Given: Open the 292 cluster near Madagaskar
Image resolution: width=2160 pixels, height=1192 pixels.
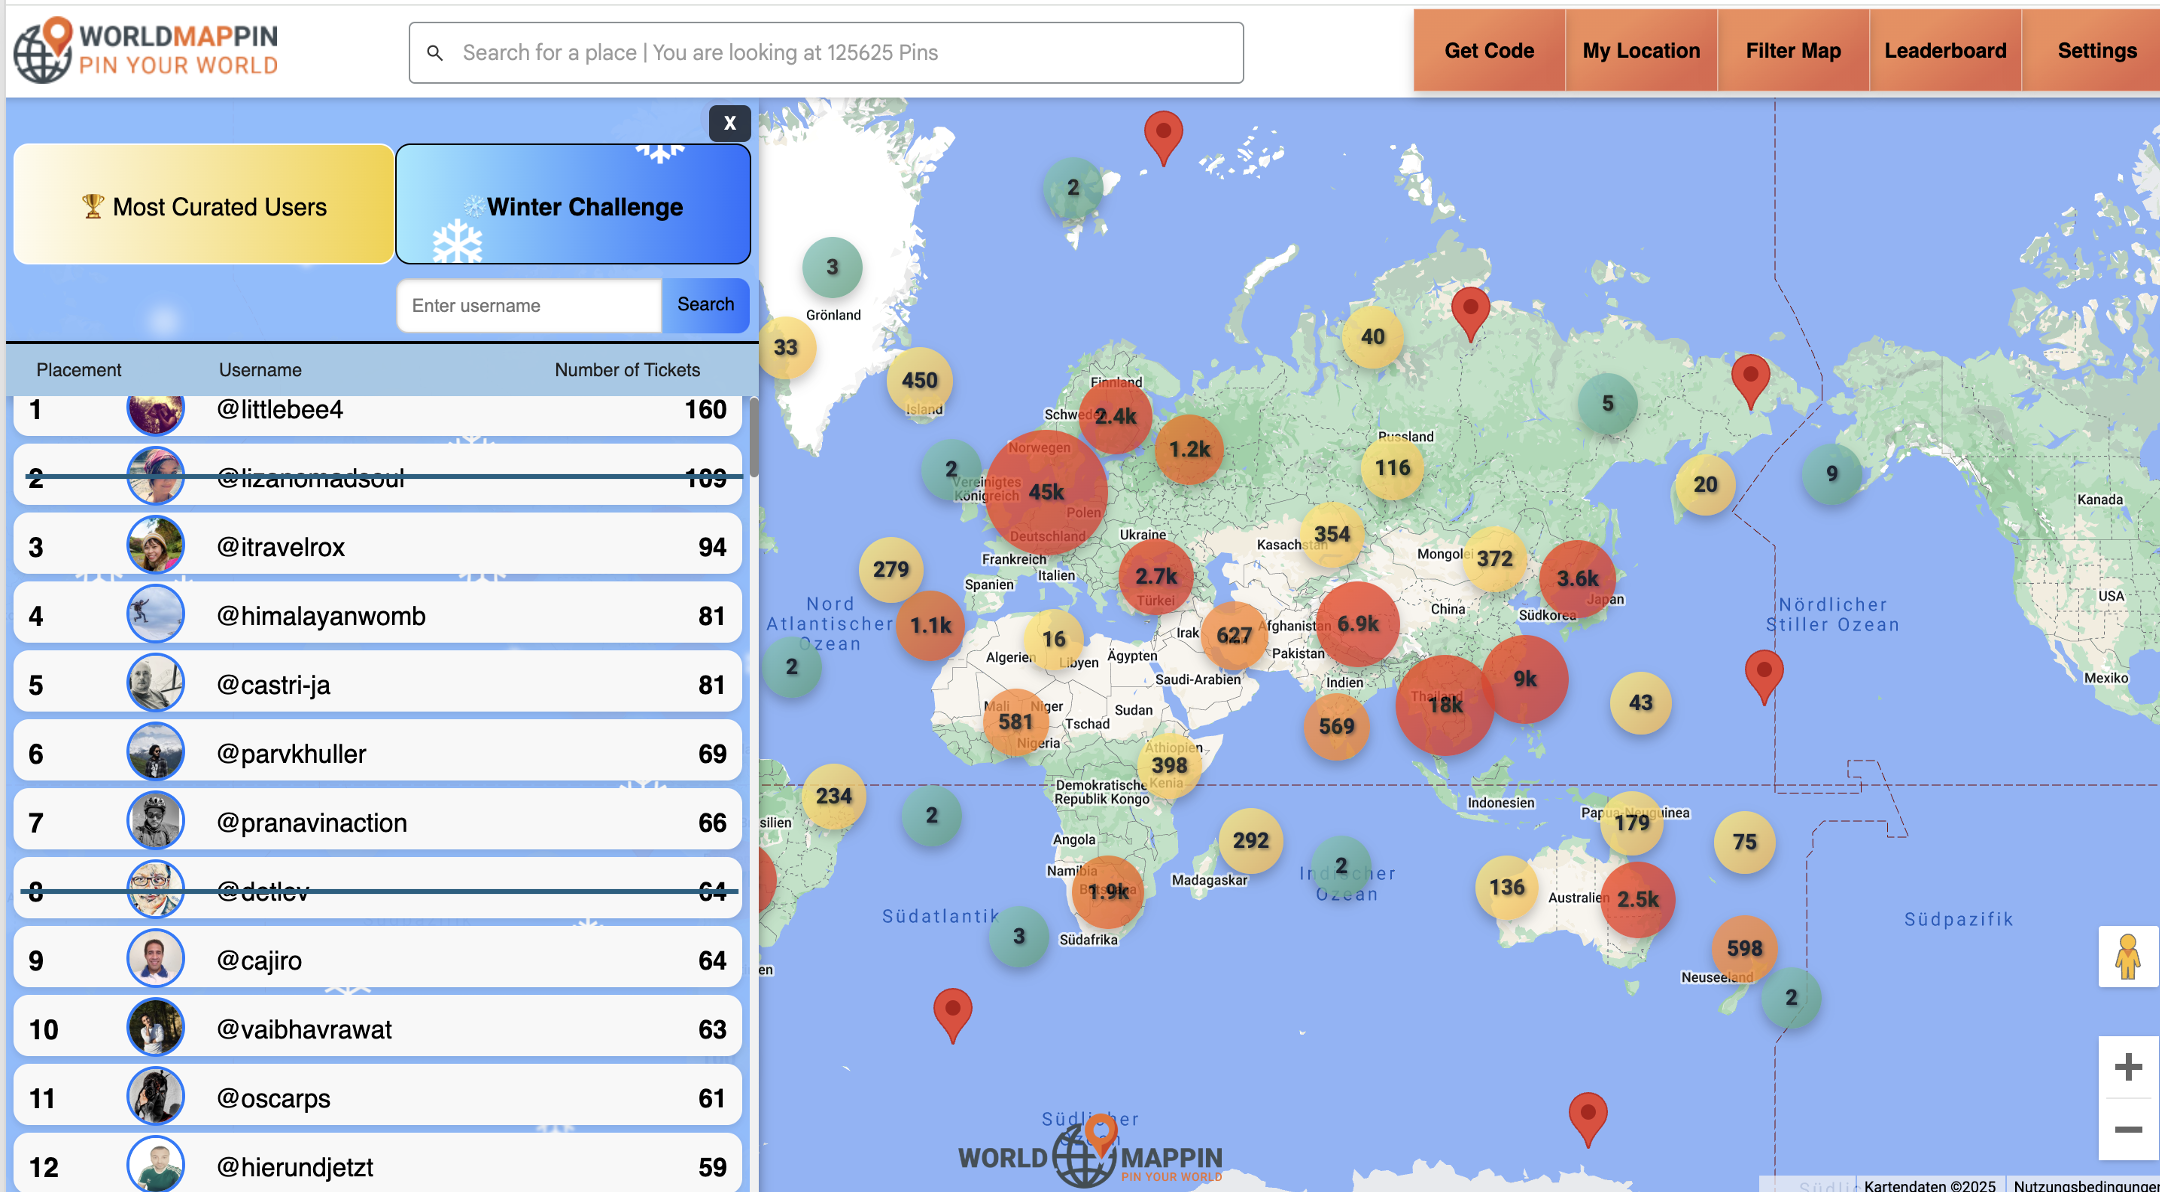Looking at the screenshot, I should click(1250, 841).
